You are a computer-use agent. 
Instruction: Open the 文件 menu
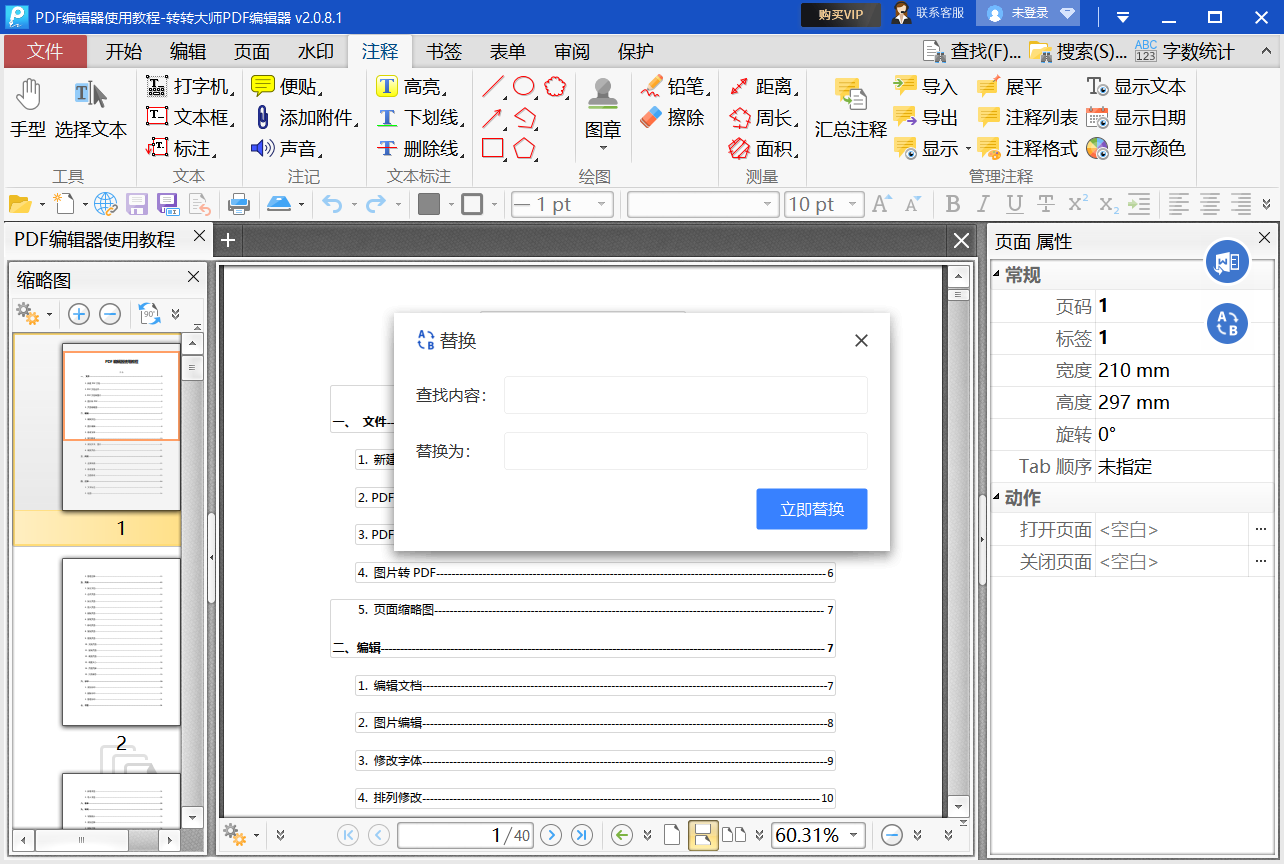pos(45,52)
